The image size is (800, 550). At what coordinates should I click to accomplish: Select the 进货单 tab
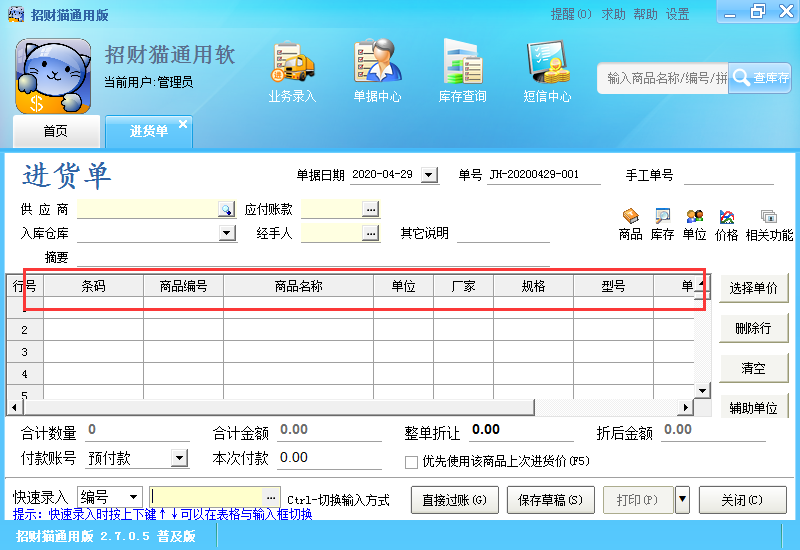pos(148,131)
